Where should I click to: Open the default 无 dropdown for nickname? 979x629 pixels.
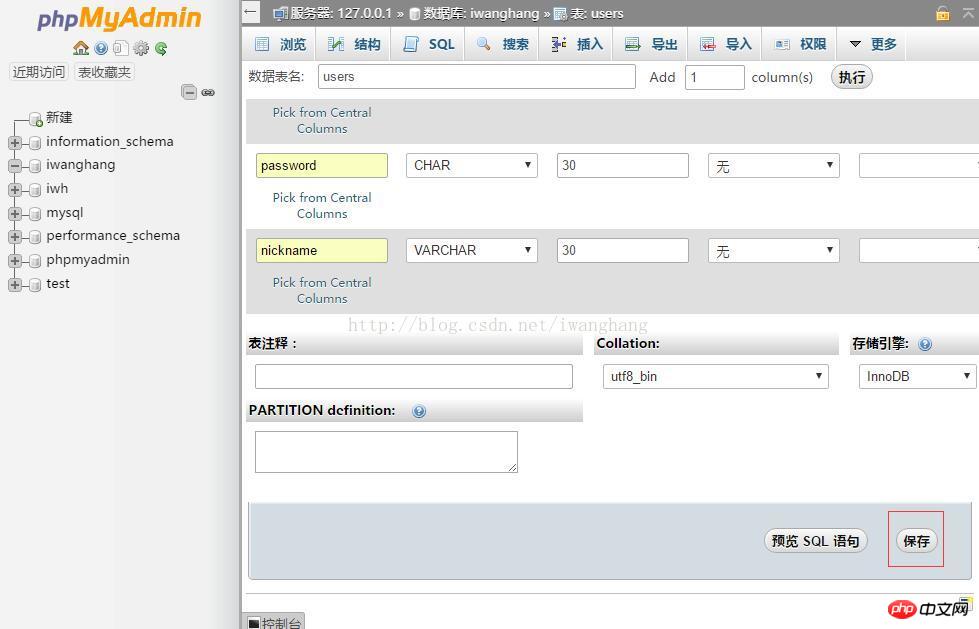(774, 250)
